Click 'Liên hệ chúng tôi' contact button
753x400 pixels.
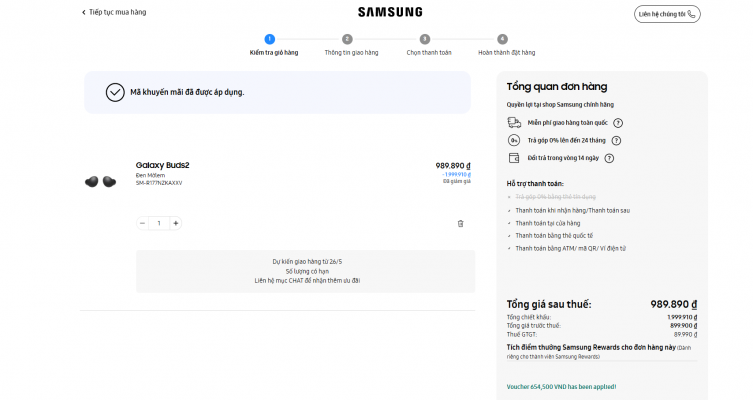point(667,14)
